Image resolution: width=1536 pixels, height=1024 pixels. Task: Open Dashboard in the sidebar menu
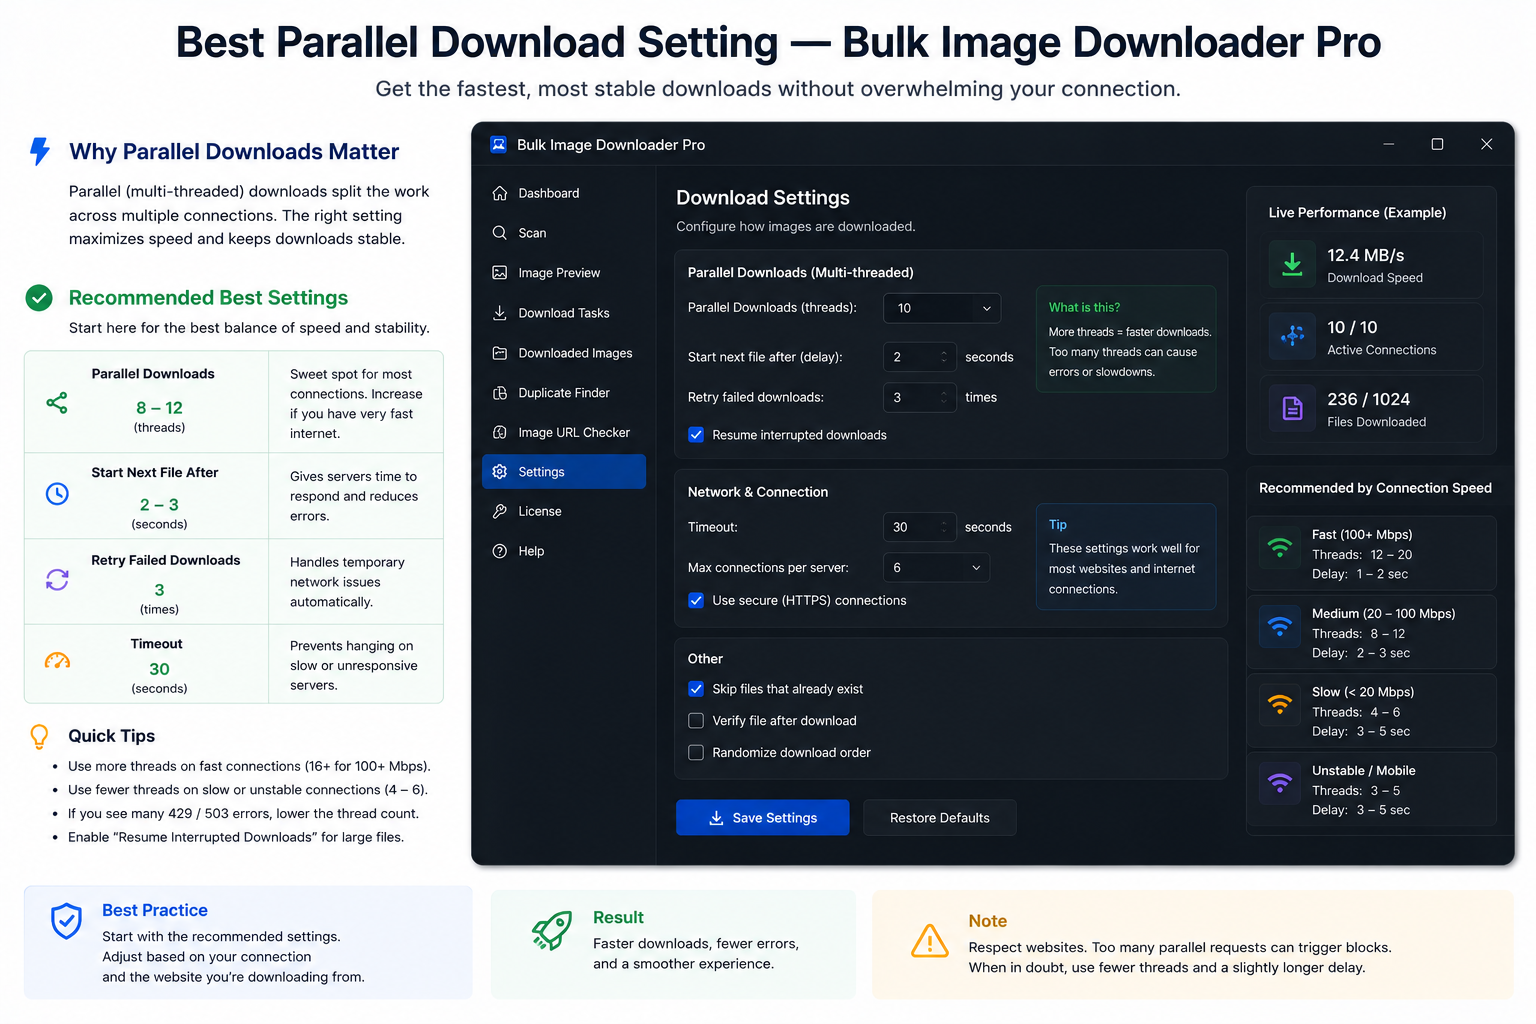pos(564,193)
